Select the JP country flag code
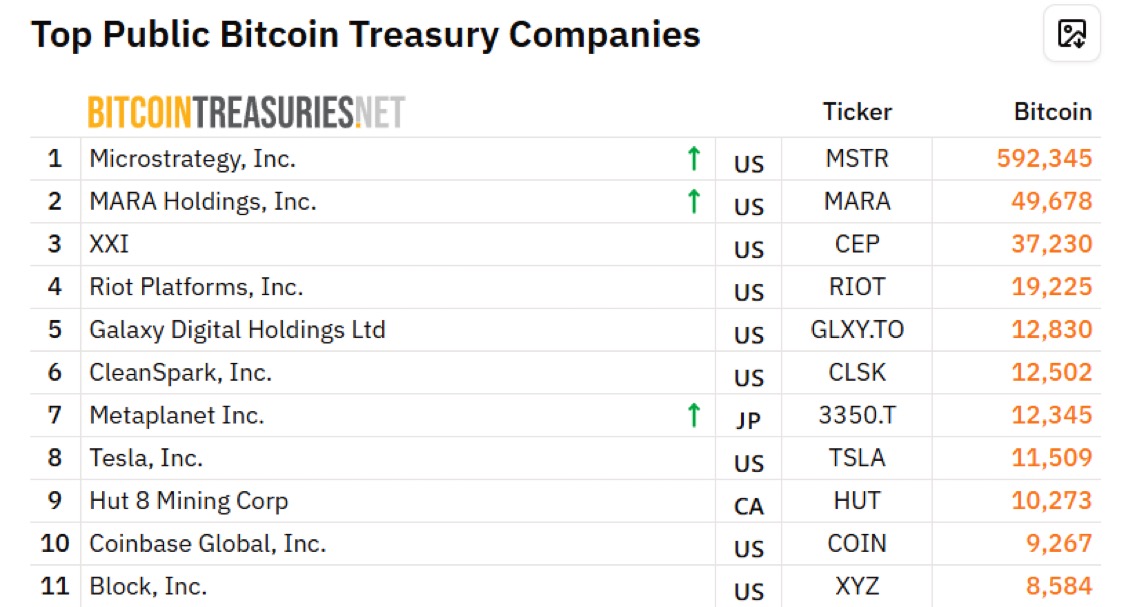 (748, 420)
